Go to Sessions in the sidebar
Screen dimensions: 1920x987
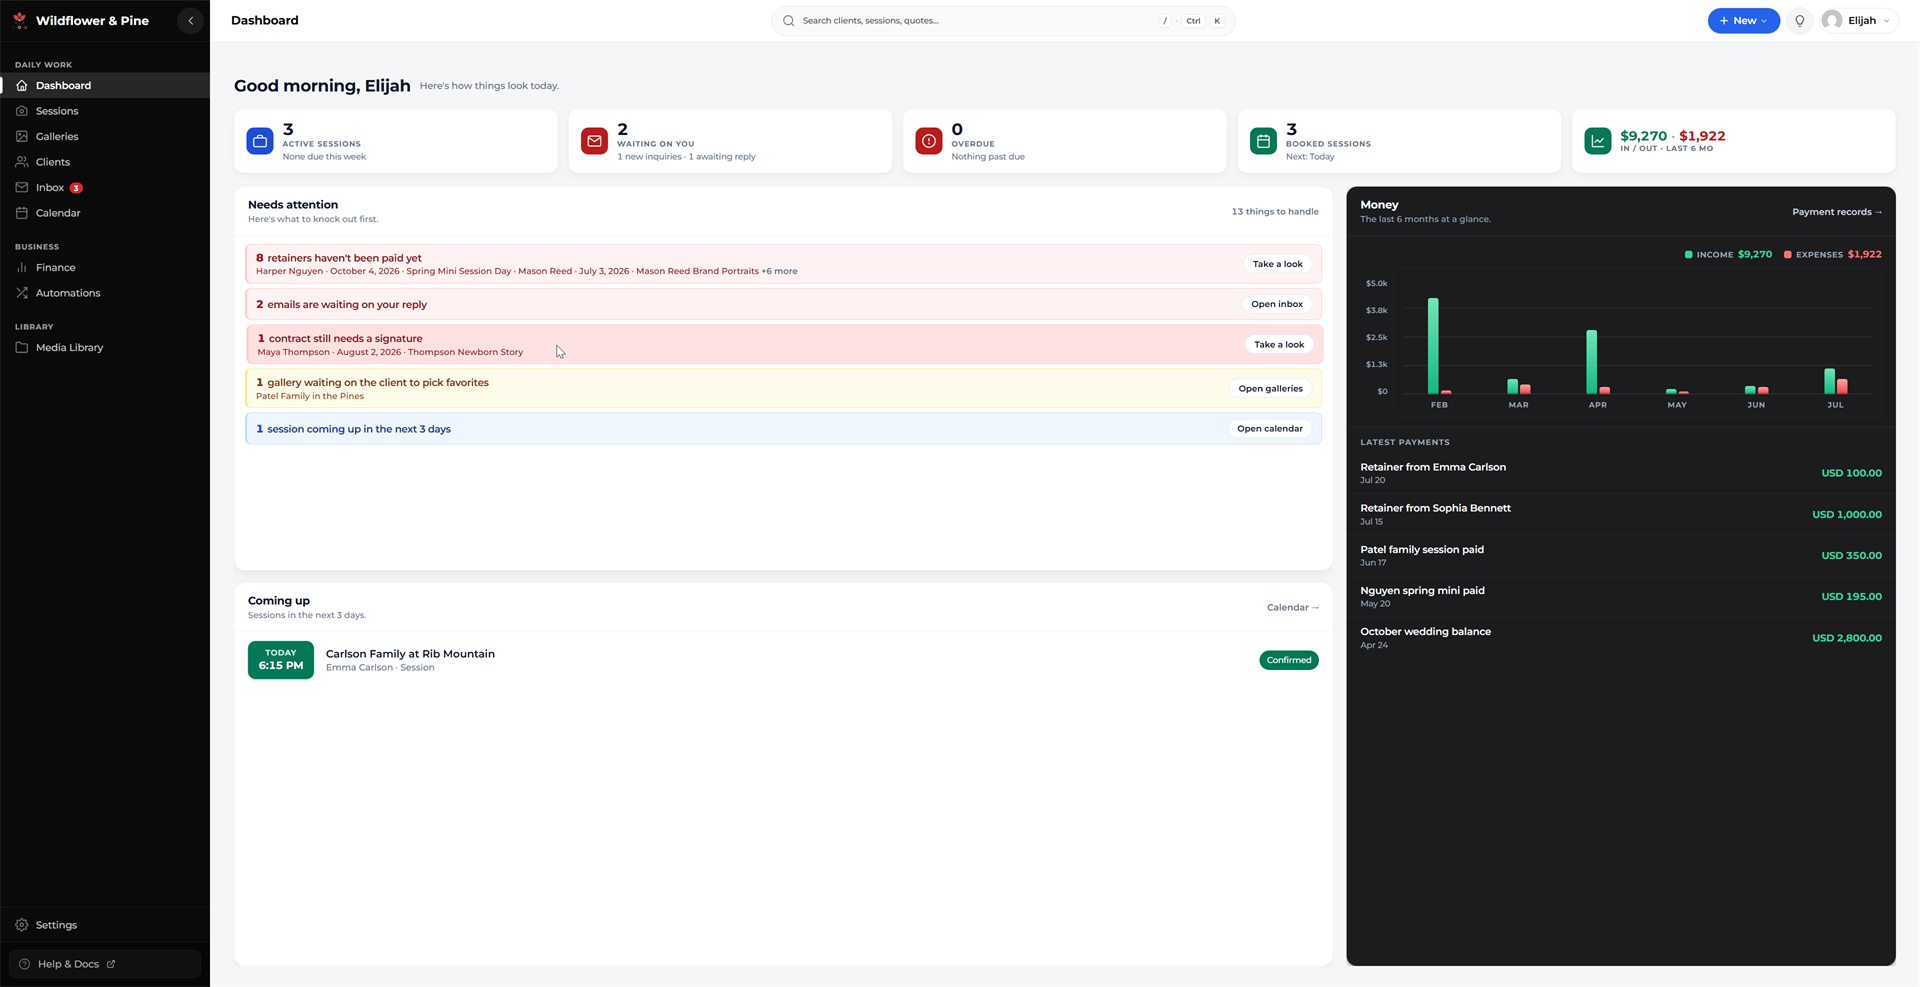point(105,111)
